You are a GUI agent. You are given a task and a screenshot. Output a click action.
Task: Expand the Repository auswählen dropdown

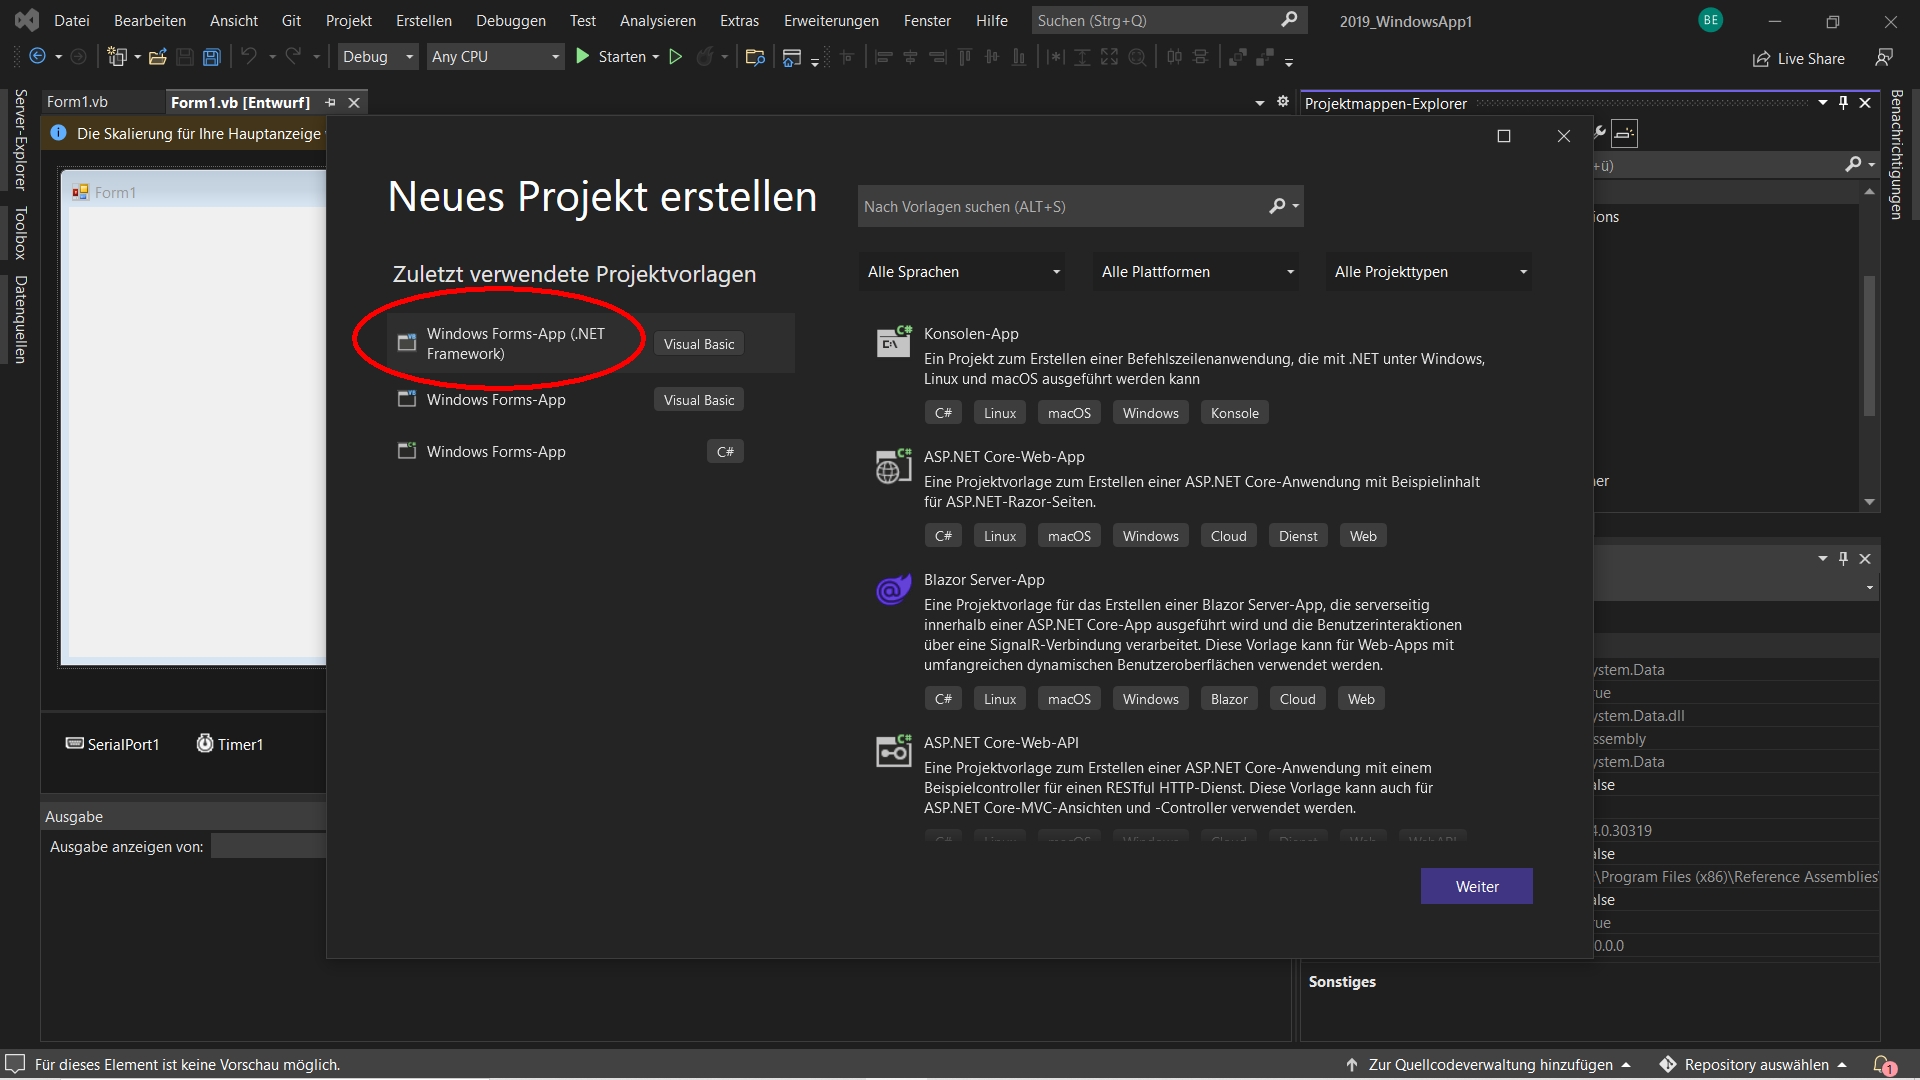tap(1842, 1065)
